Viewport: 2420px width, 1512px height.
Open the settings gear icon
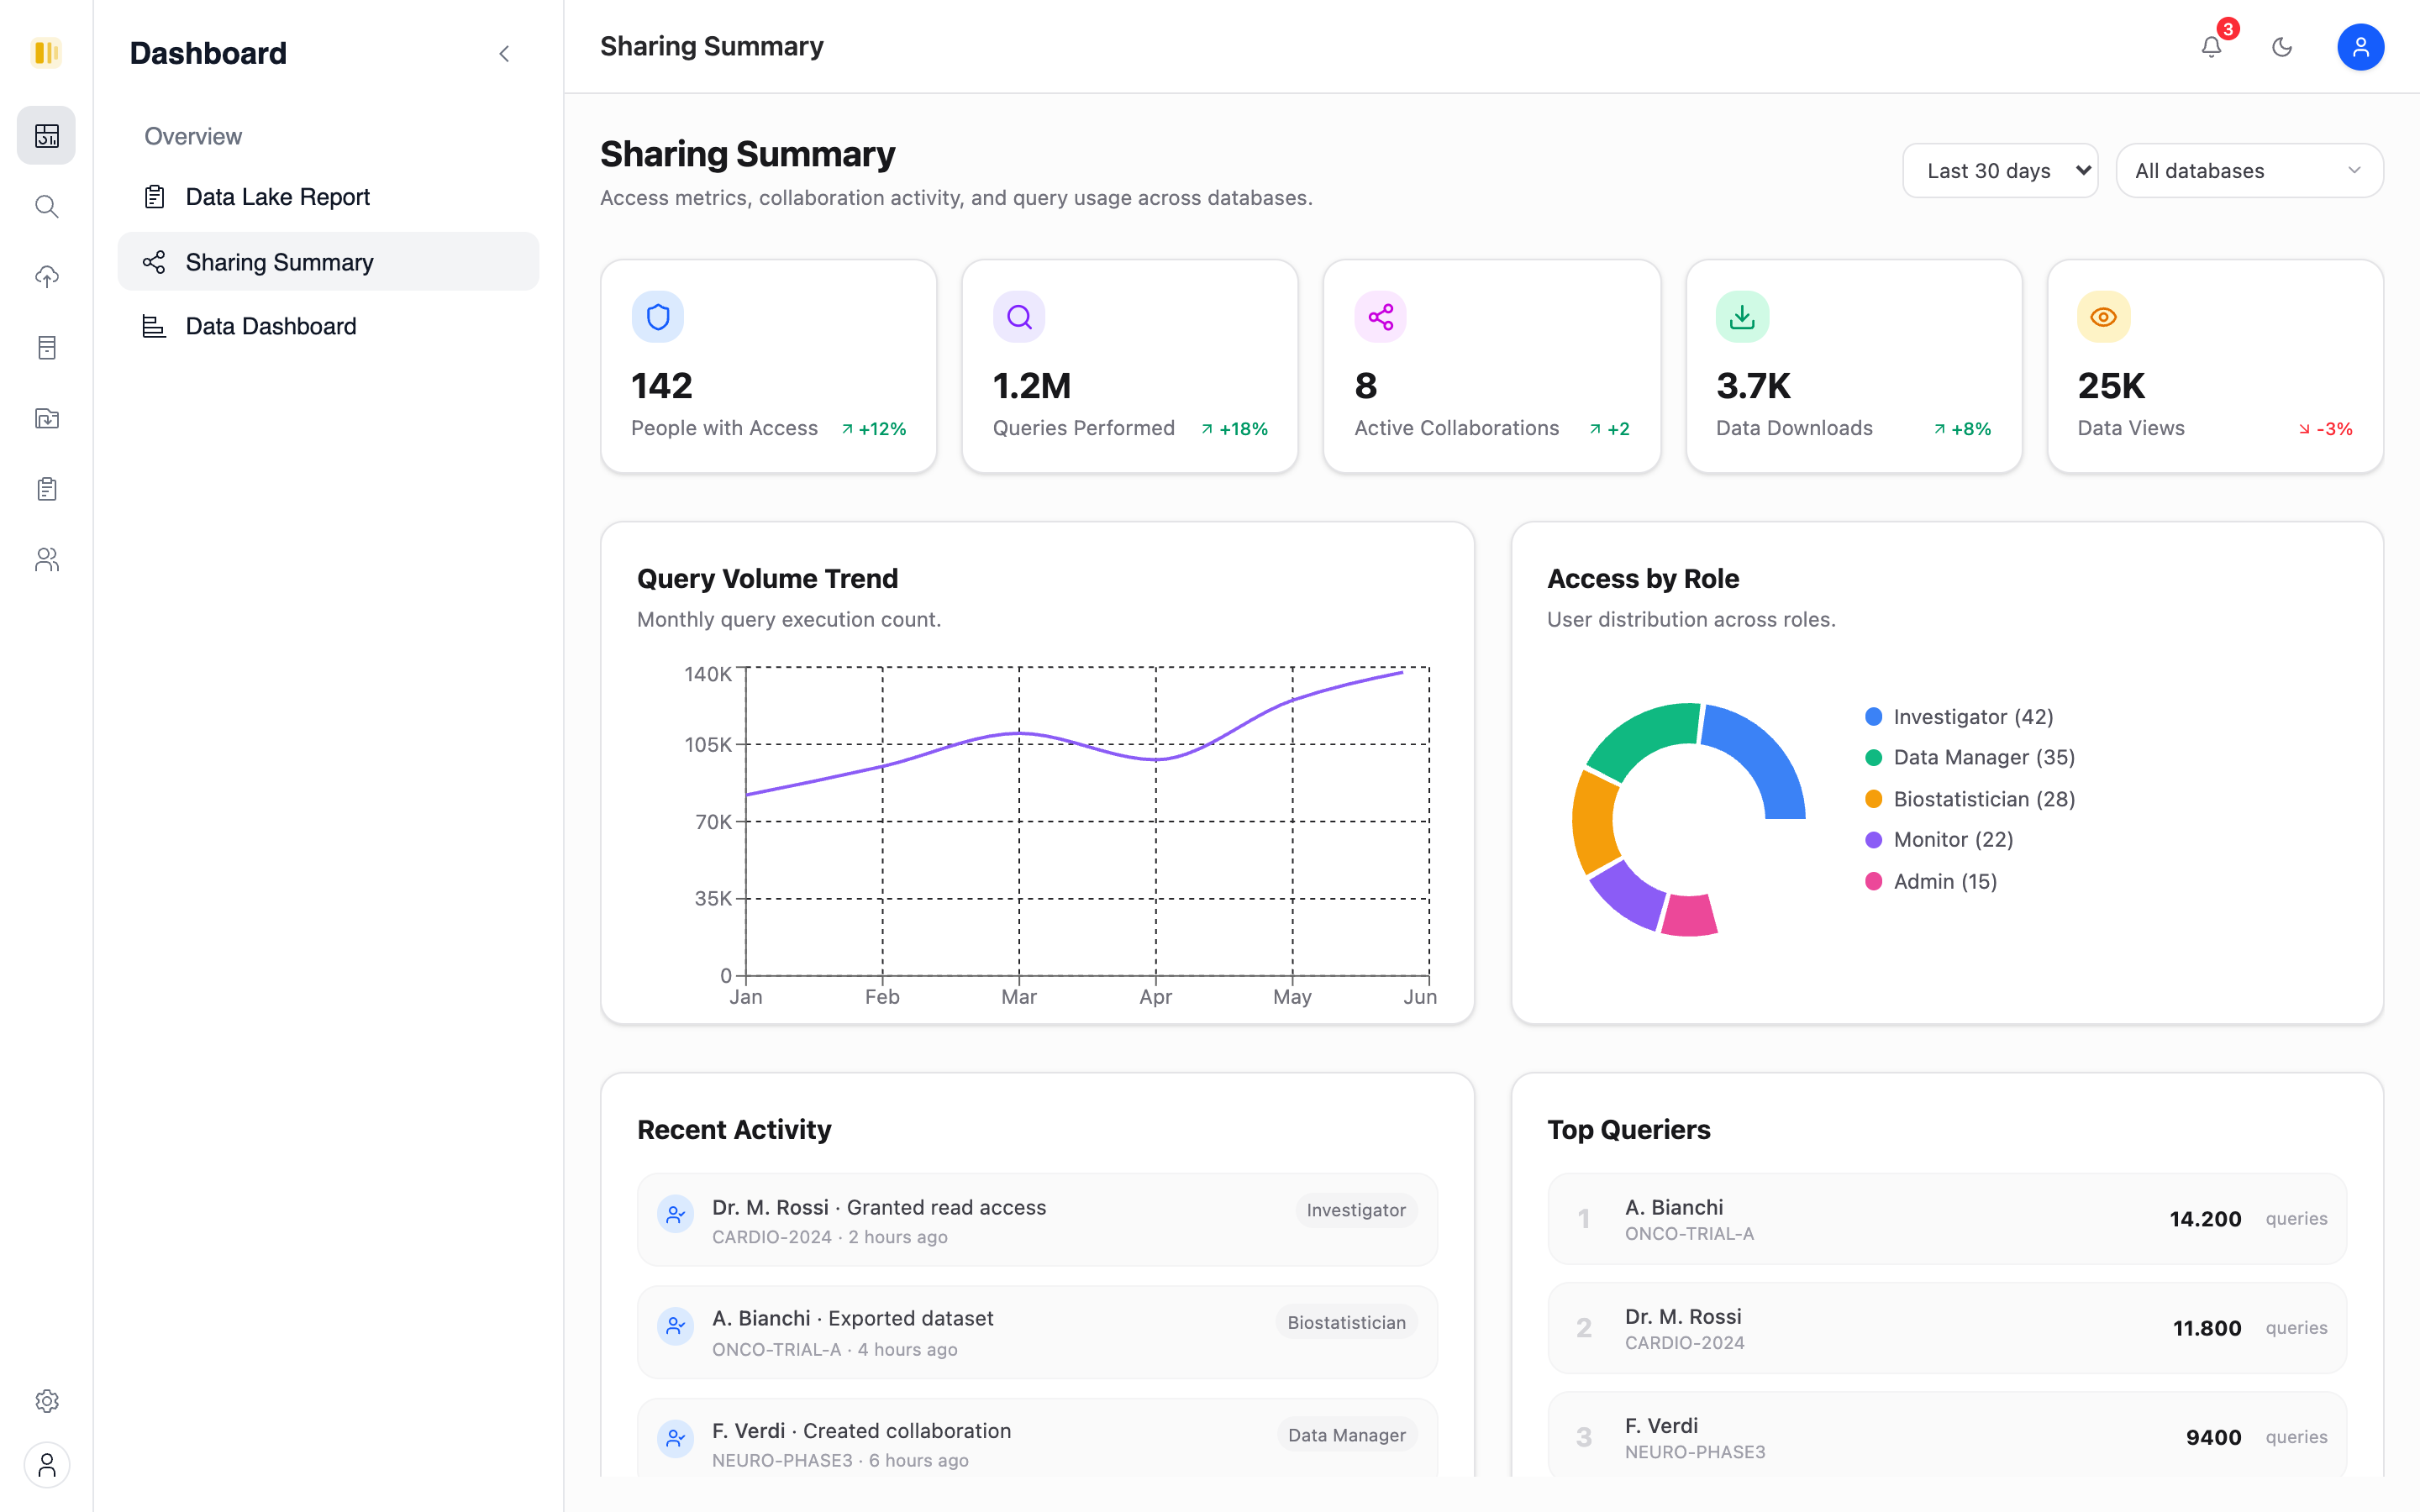[46, 1401]
